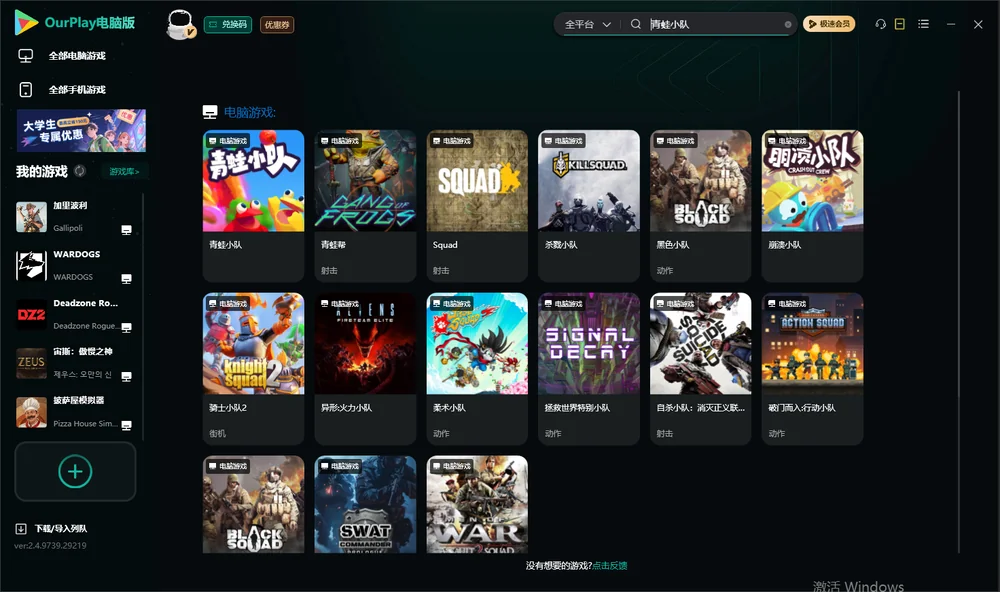This screenshot has width=1000, height=592.
Task: Open the 自杀小队 Suicide Squad cover
Action: tap(701, 344)
